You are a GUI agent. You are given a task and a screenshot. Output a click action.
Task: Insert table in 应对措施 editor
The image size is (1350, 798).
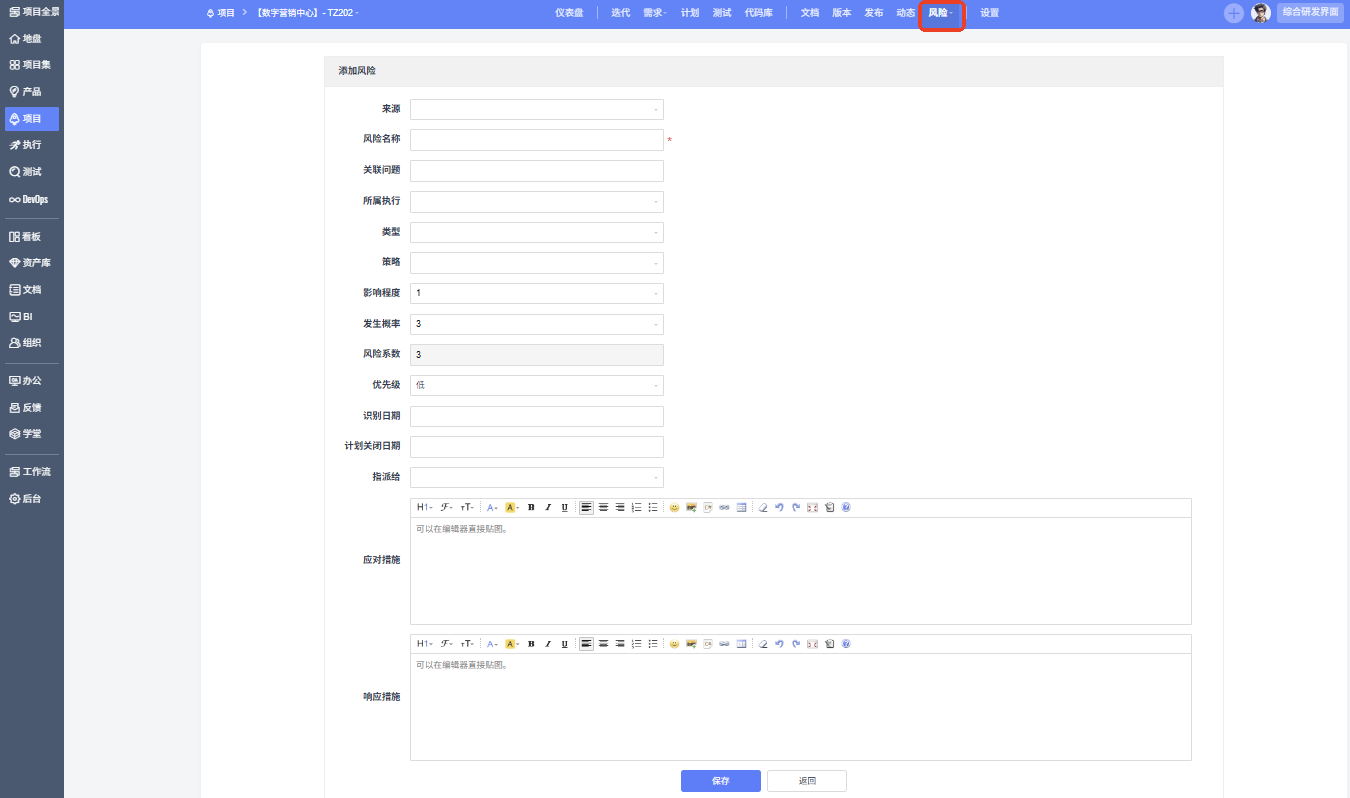point(741,507)
